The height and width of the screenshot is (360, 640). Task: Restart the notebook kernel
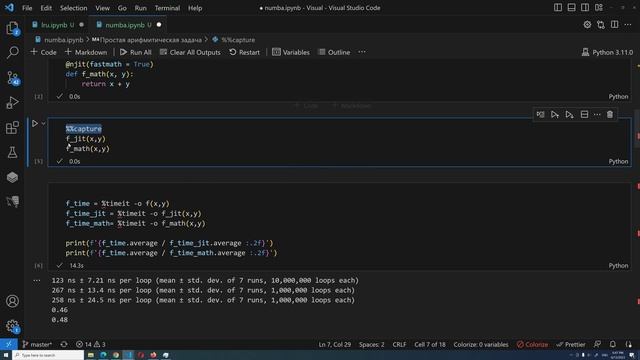click(244, 52)
